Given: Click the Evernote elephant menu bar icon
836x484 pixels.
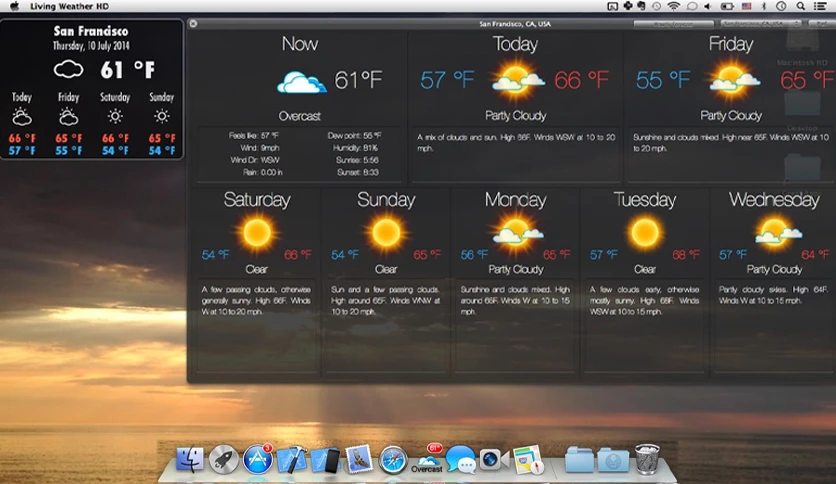Looking at the screenshot, I should [641, 6].
